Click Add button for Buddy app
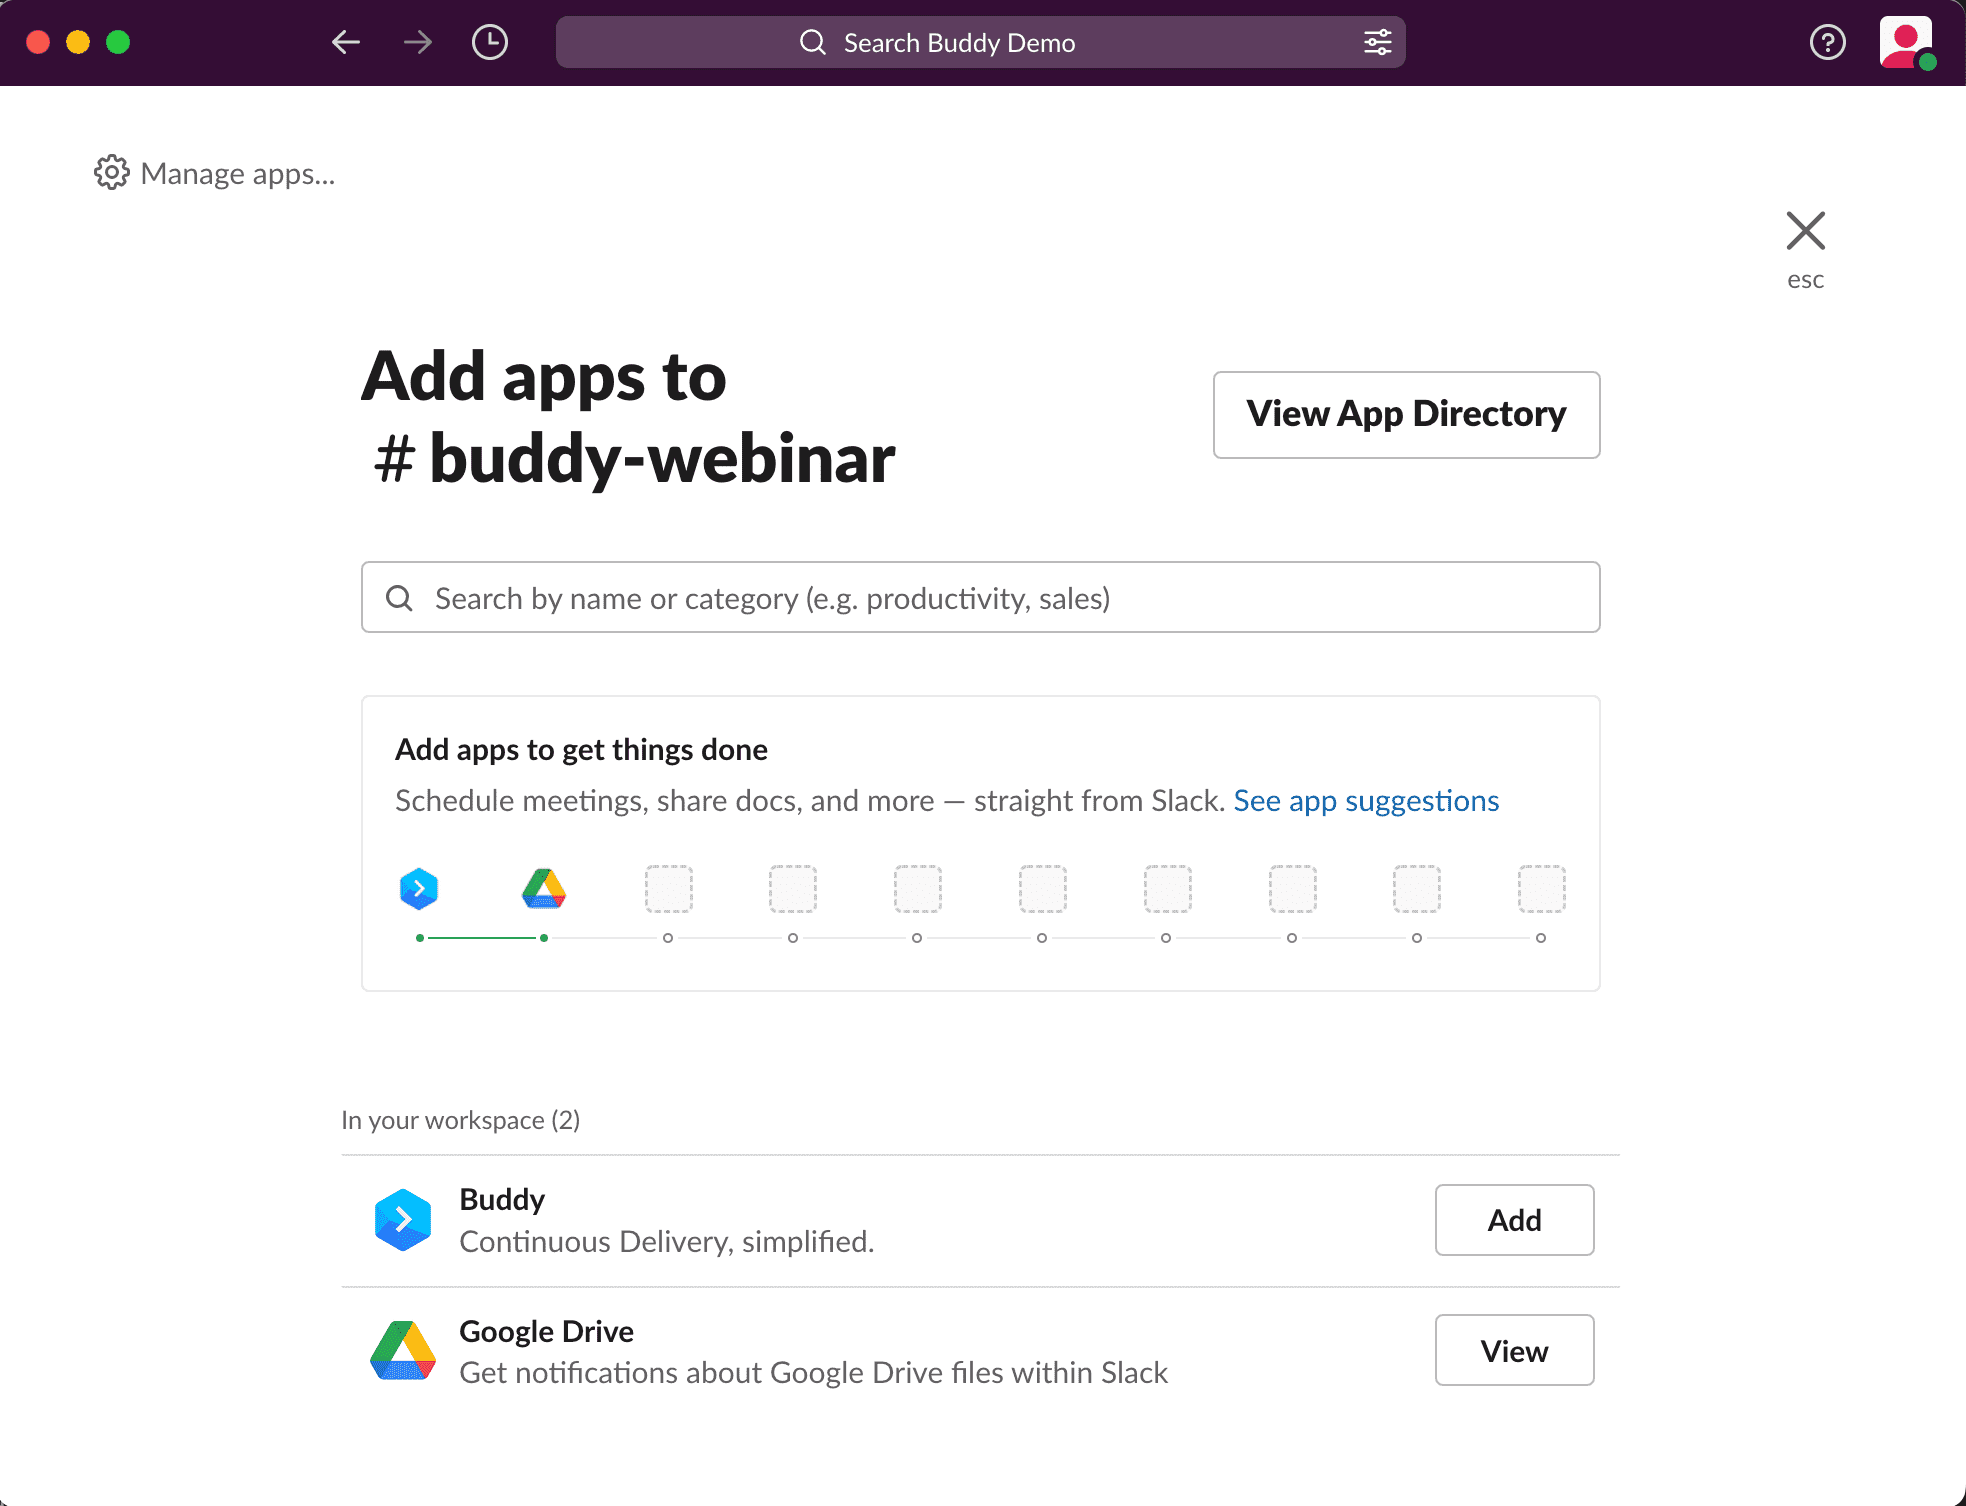Screen dimensions: 1966x1506 (x=1514, y=1220)
